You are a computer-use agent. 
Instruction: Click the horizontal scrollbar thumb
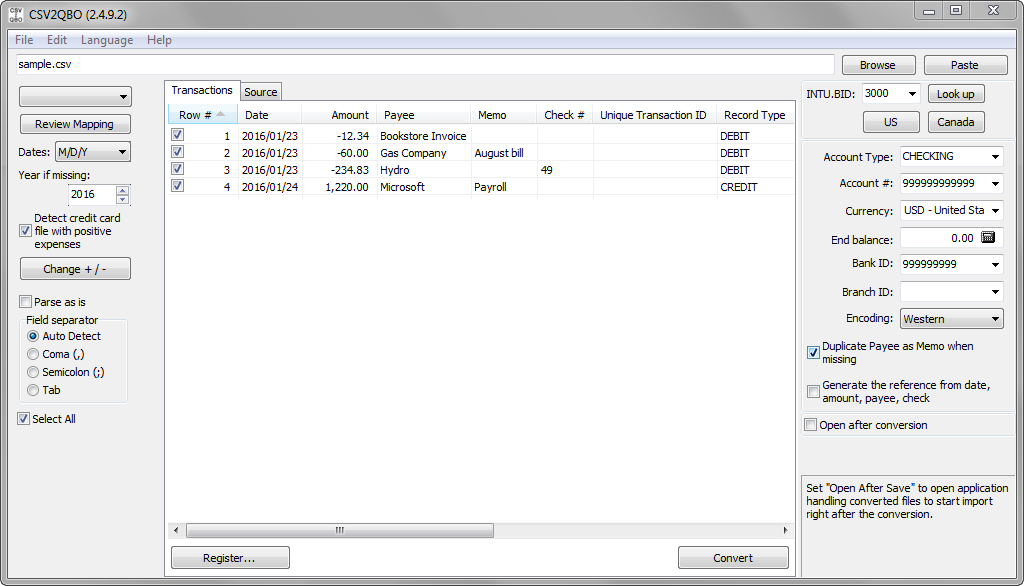coord(340,530)
